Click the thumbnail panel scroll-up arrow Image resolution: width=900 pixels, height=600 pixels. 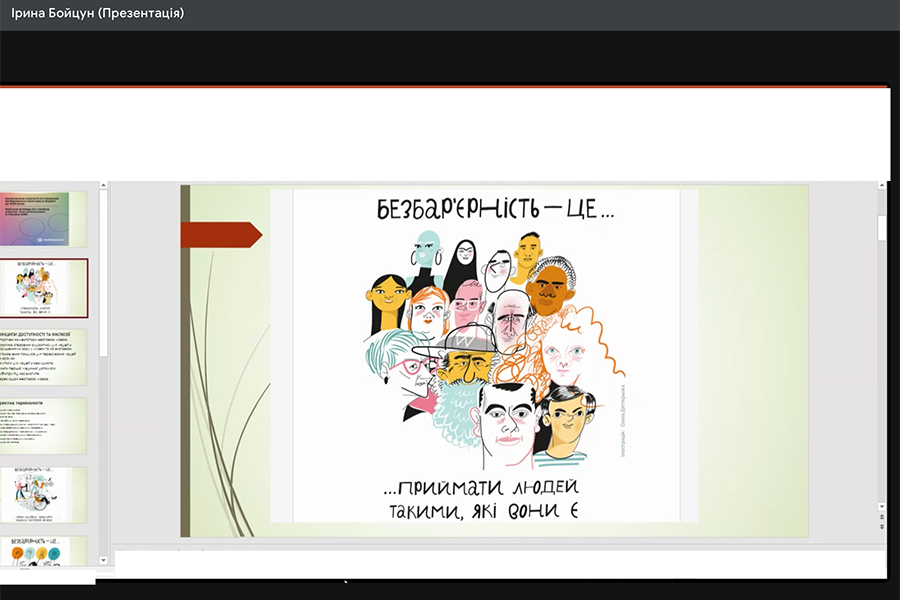click(x=103, y=187)
